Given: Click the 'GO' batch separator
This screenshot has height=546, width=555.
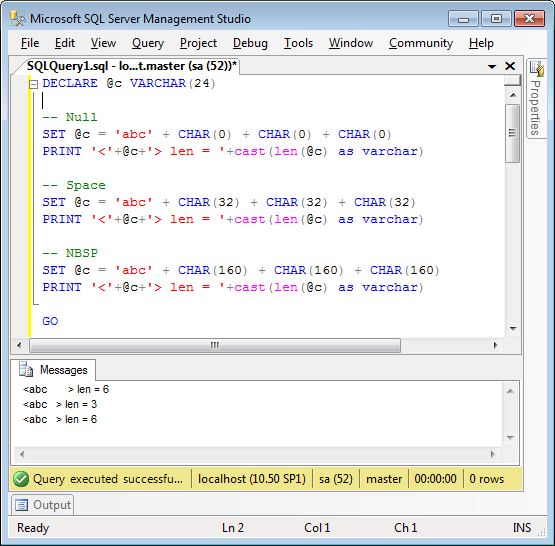Looking at the screenshot, I should 50,321.
